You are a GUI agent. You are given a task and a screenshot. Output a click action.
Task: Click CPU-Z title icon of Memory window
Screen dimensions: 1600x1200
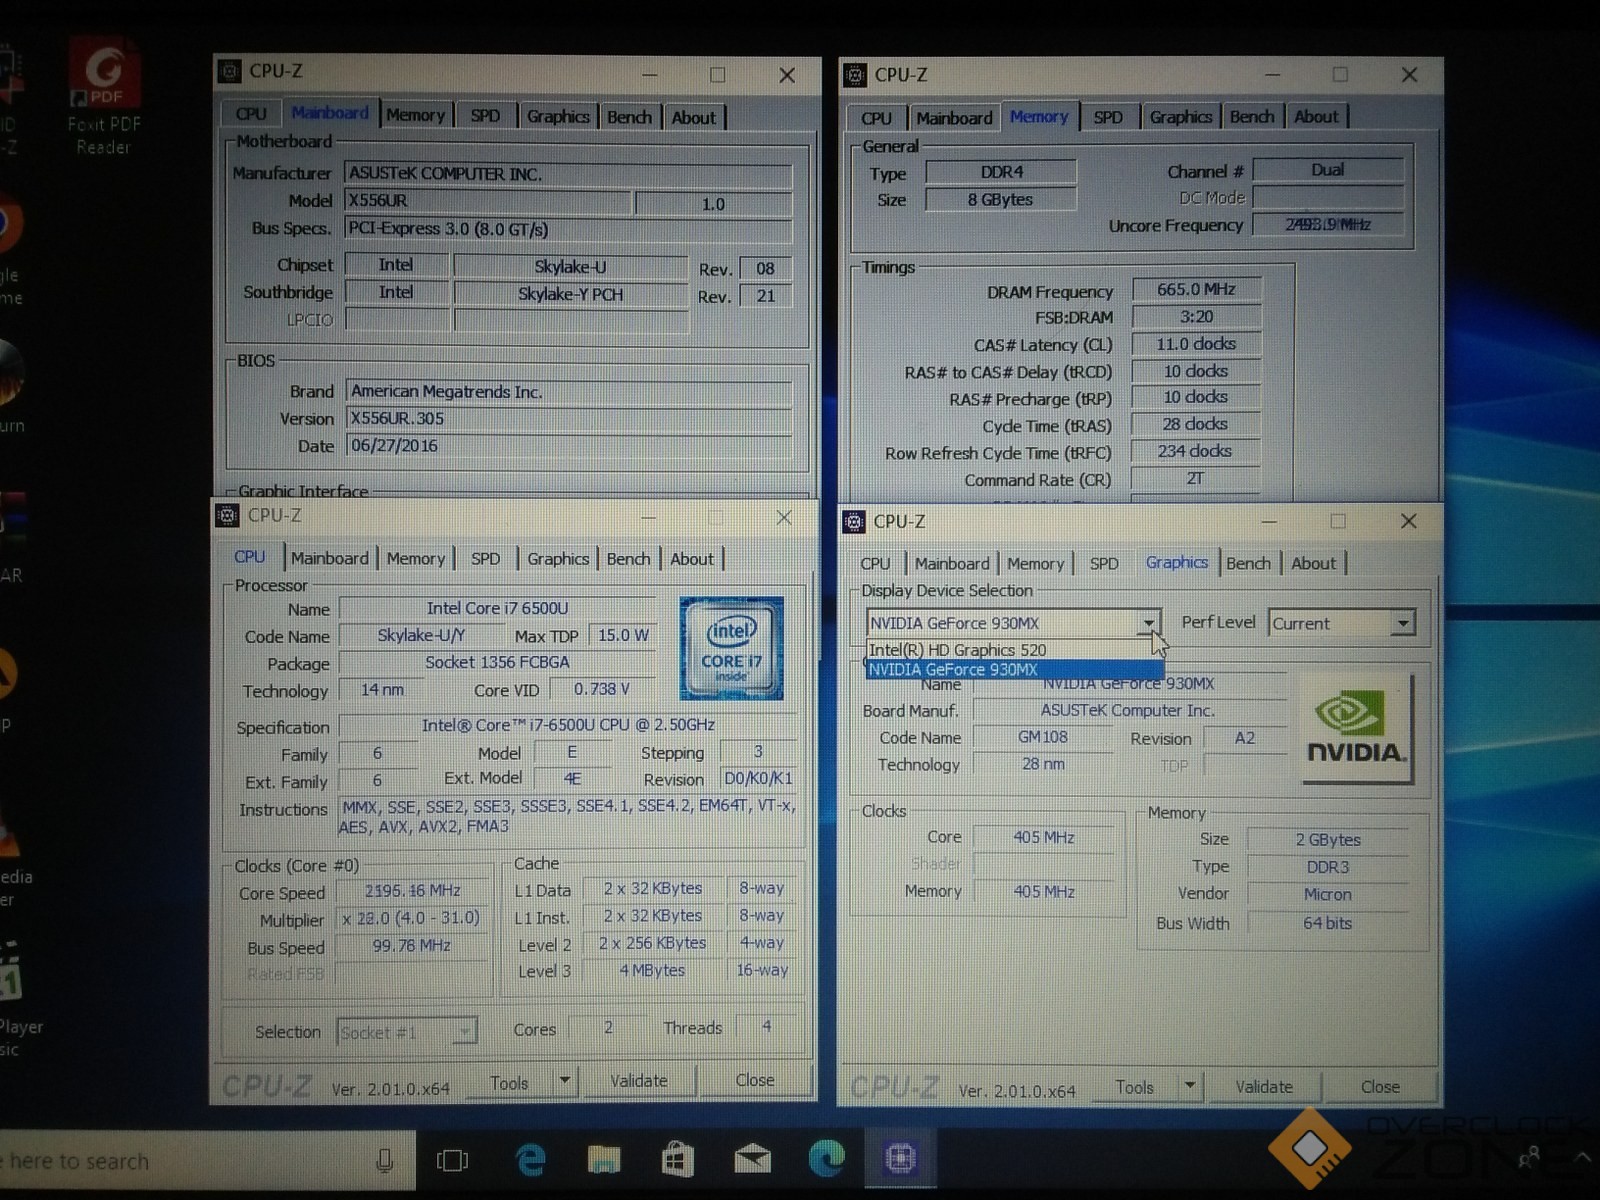coord(855,75)
